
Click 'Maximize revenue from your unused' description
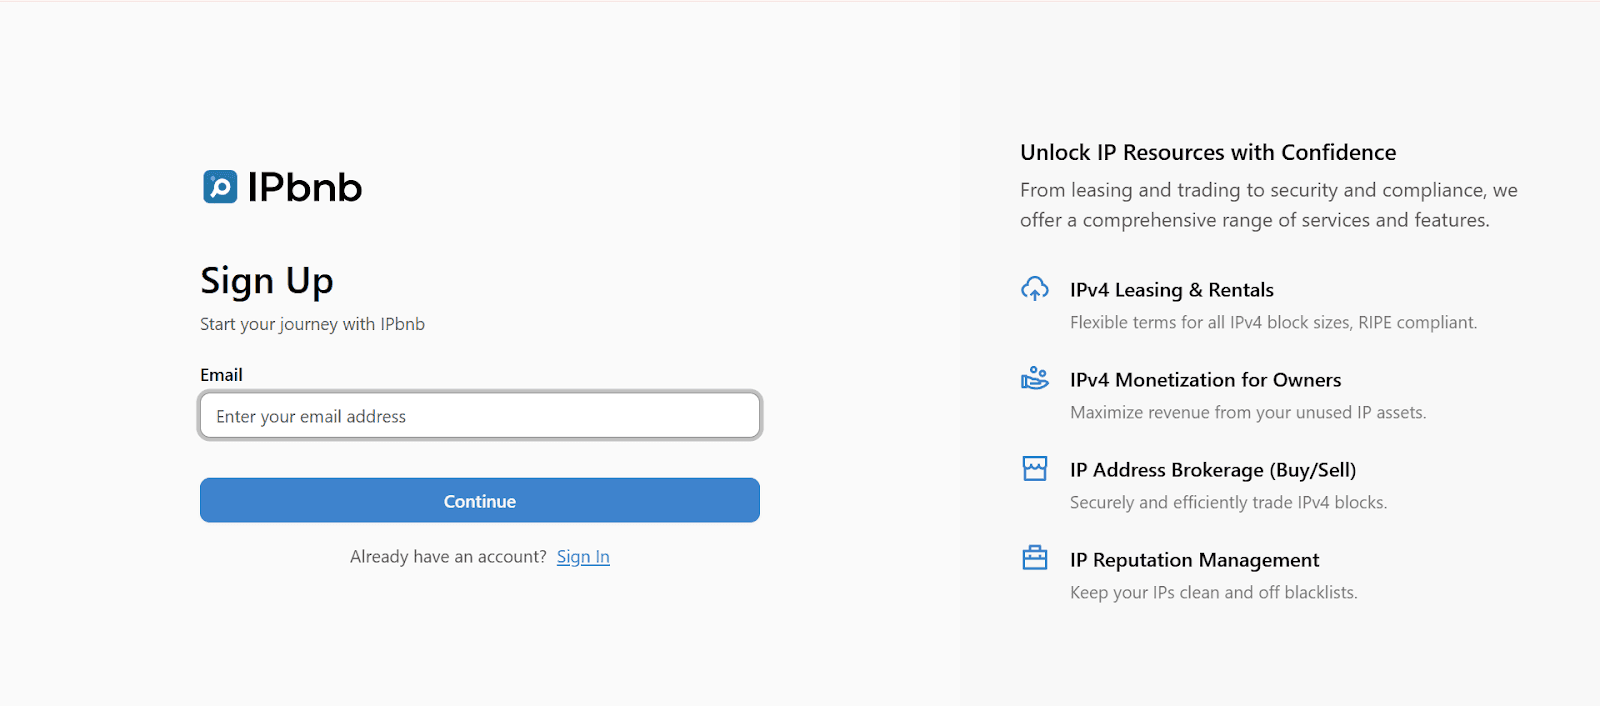click(x=1248, y=412)
